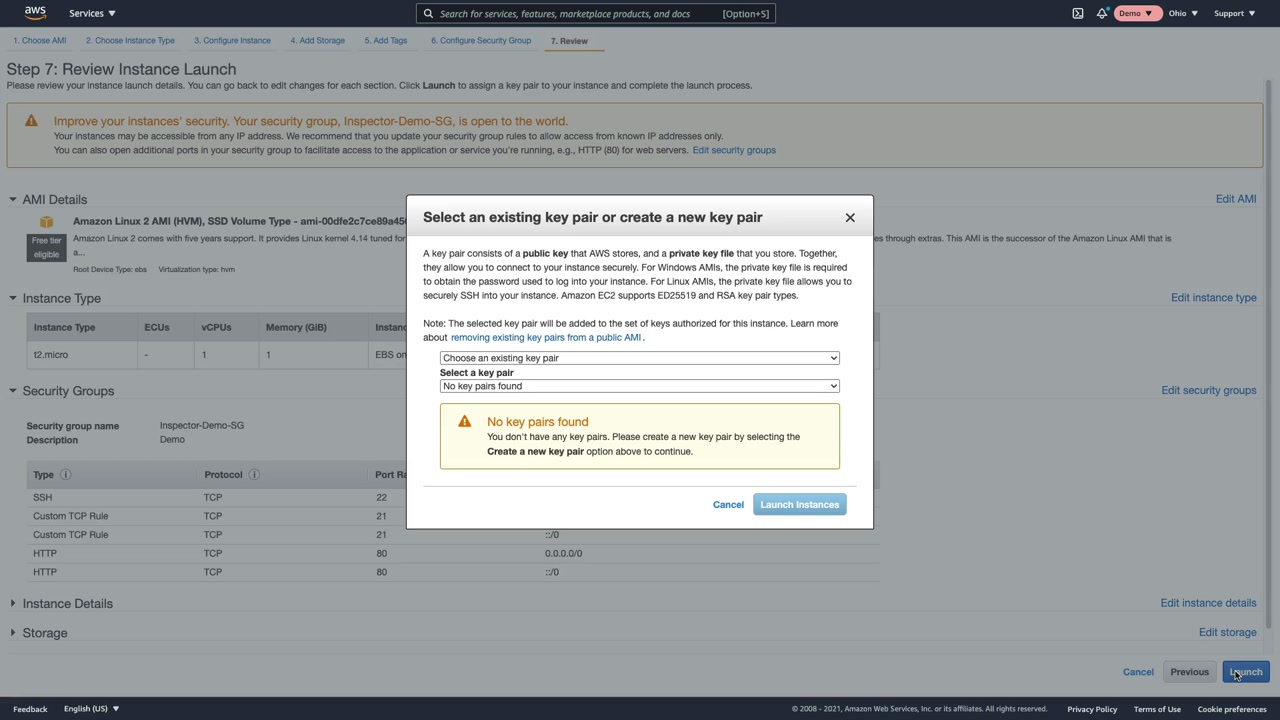Open the Ohio region selector
The image size is (1280, 720).
click(1183, 14)
